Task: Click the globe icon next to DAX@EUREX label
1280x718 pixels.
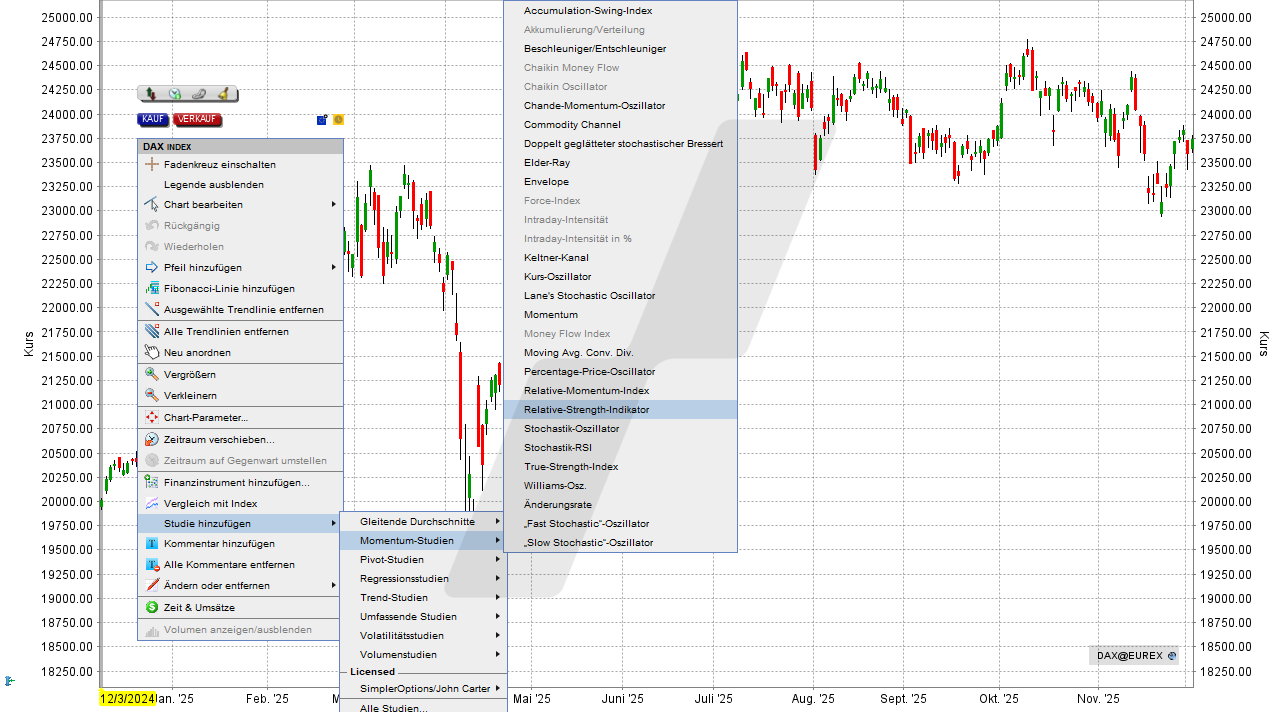Action: pyautogui.click(x=1171, y=655)
